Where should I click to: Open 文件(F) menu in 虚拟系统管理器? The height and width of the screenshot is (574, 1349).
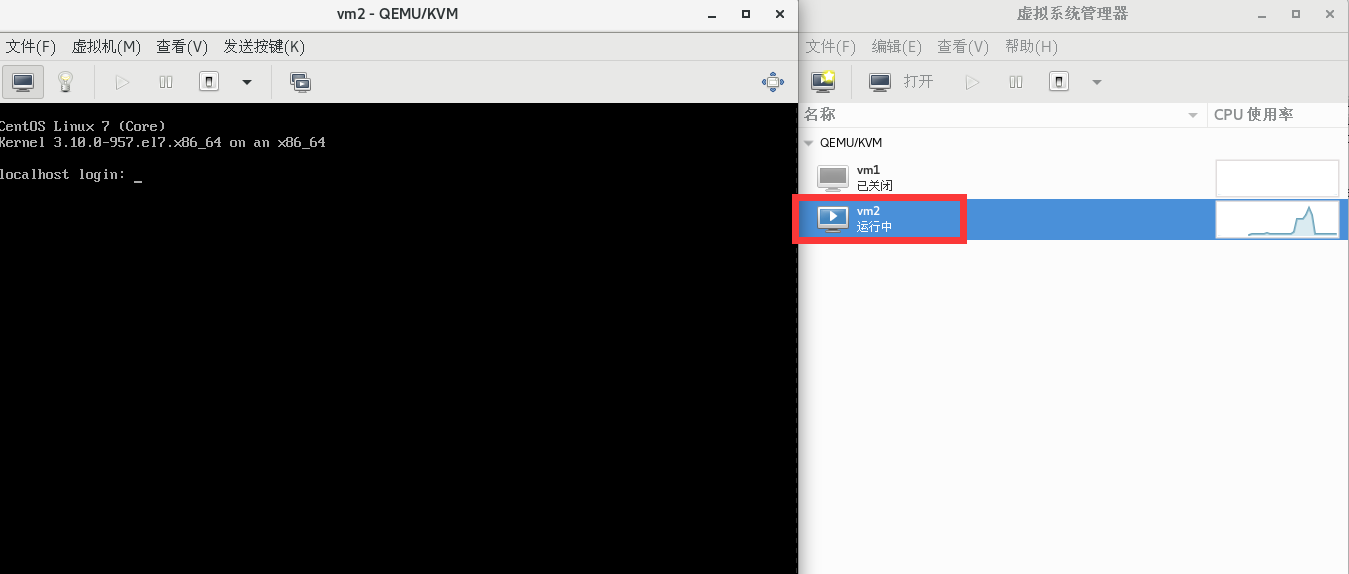click(831, 47)
